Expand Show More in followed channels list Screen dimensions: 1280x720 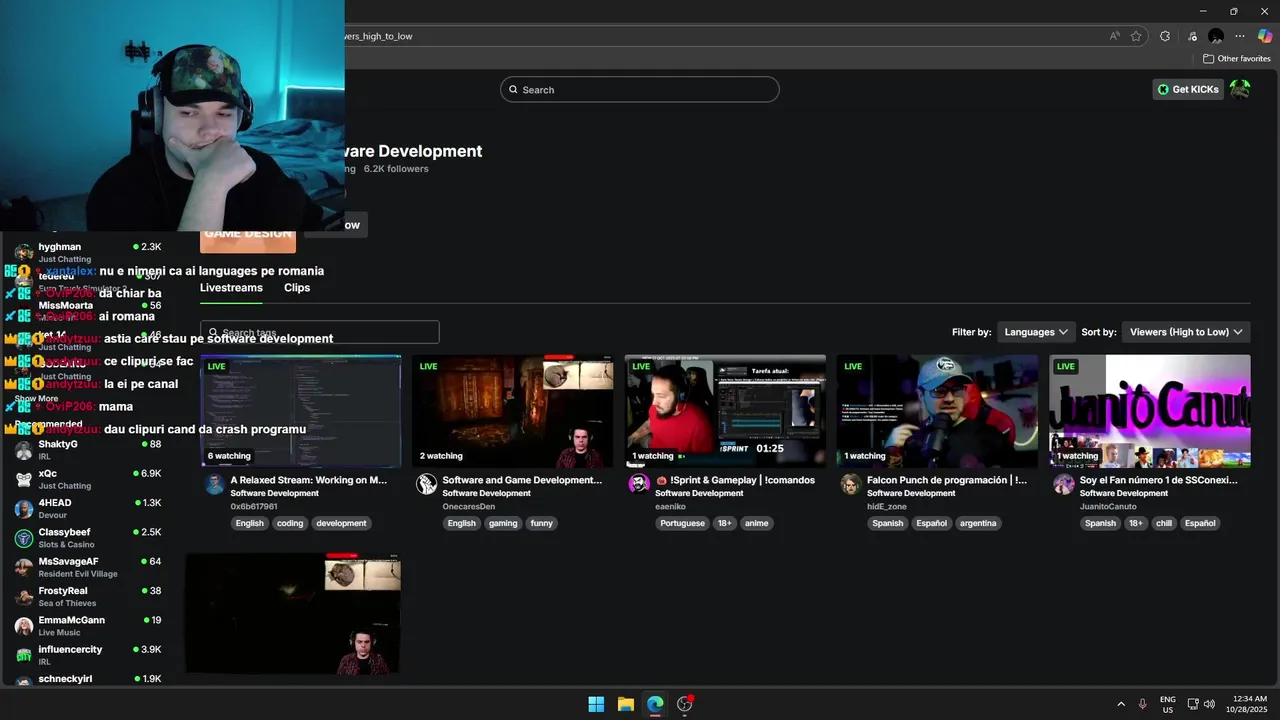[x=36, y=399]
